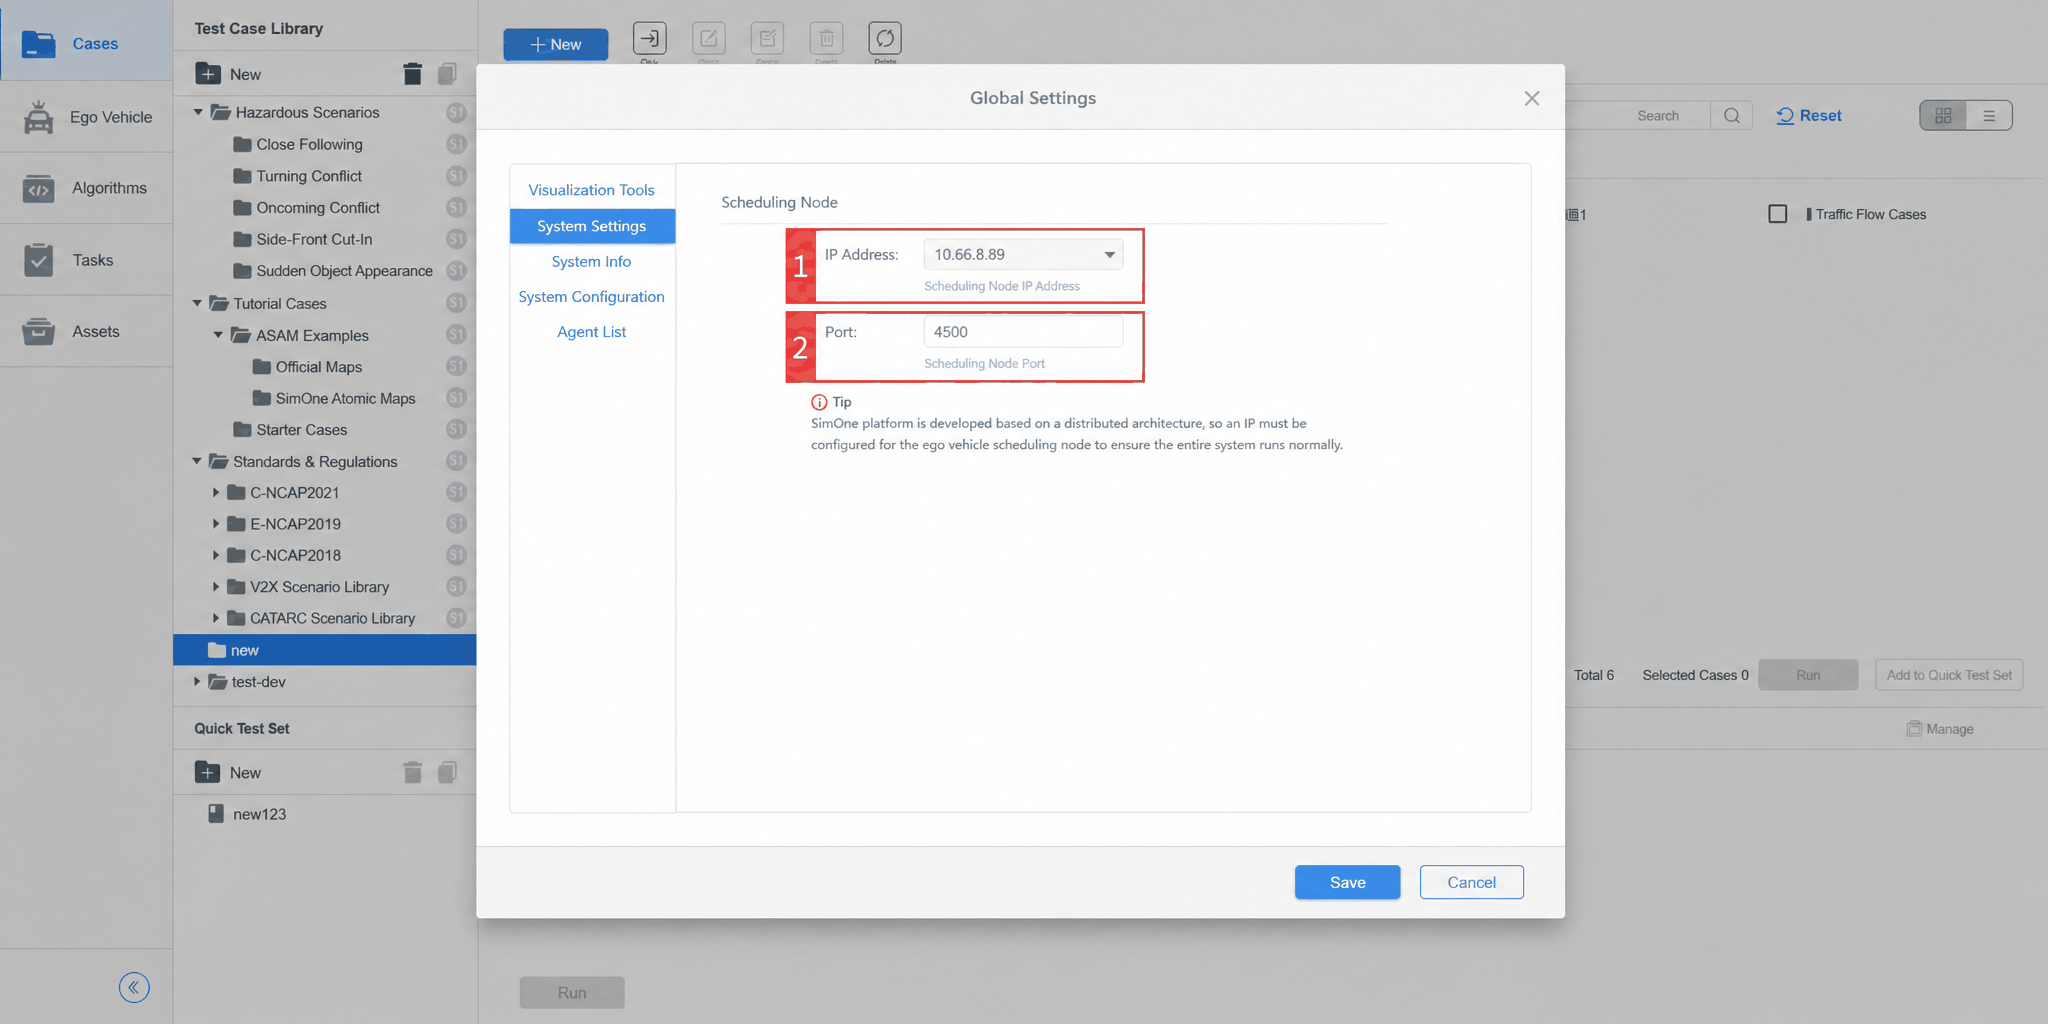Expand the test-dev folder
This screenshot has width=2048, height=1024.
[197, 682]
